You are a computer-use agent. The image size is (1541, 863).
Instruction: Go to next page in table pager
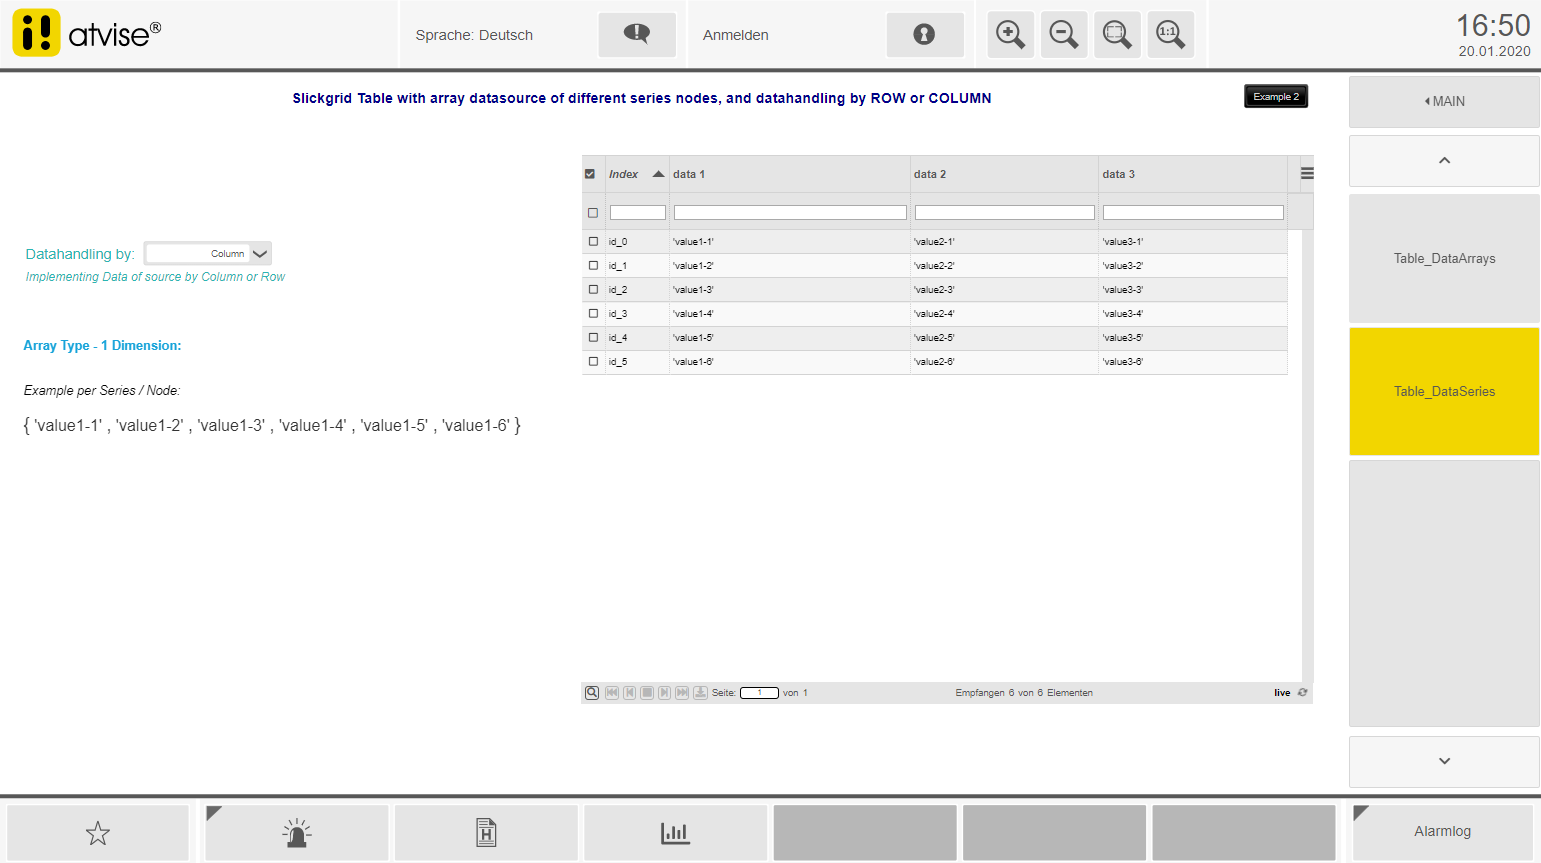[x=665, y=693]
